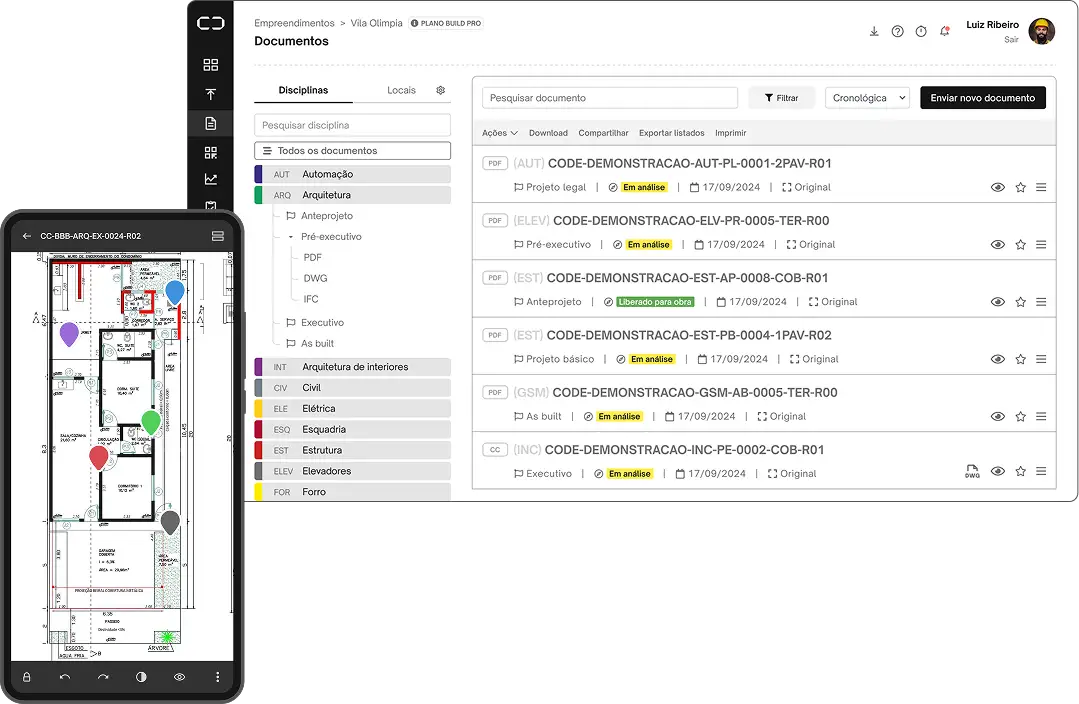Click the Pesquisar documento search field
Screen dimensions: 1079x704
tap(610, 98)
